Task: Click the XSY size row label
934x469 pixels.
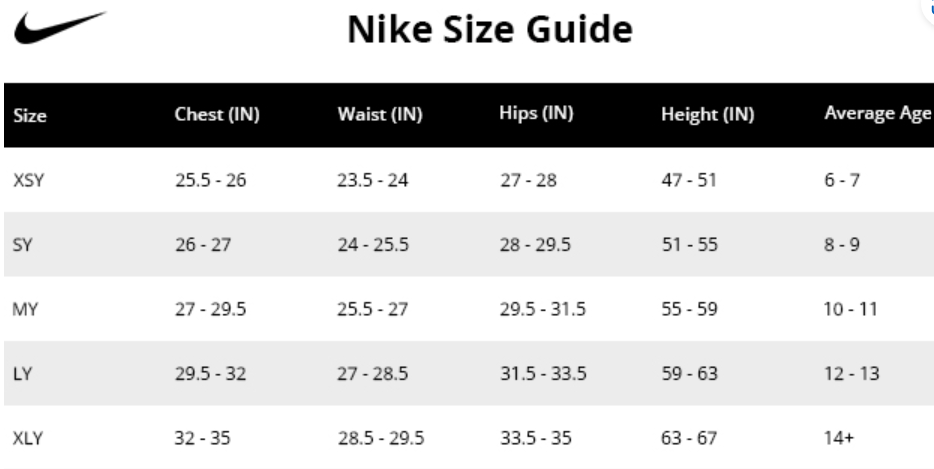Action: (29, 180)
